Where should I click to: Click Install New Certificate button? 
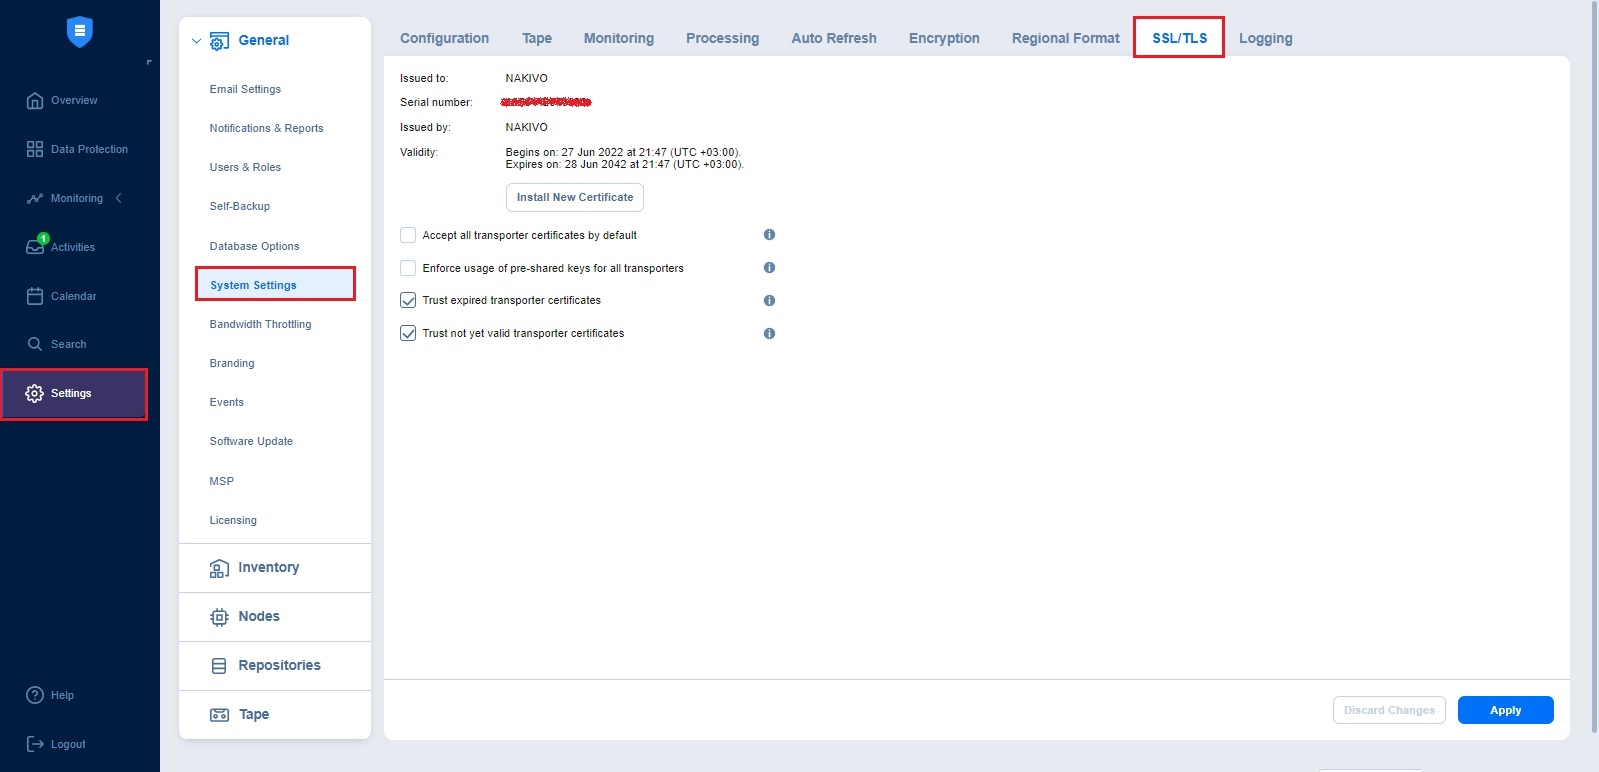[x=574, y=197]
